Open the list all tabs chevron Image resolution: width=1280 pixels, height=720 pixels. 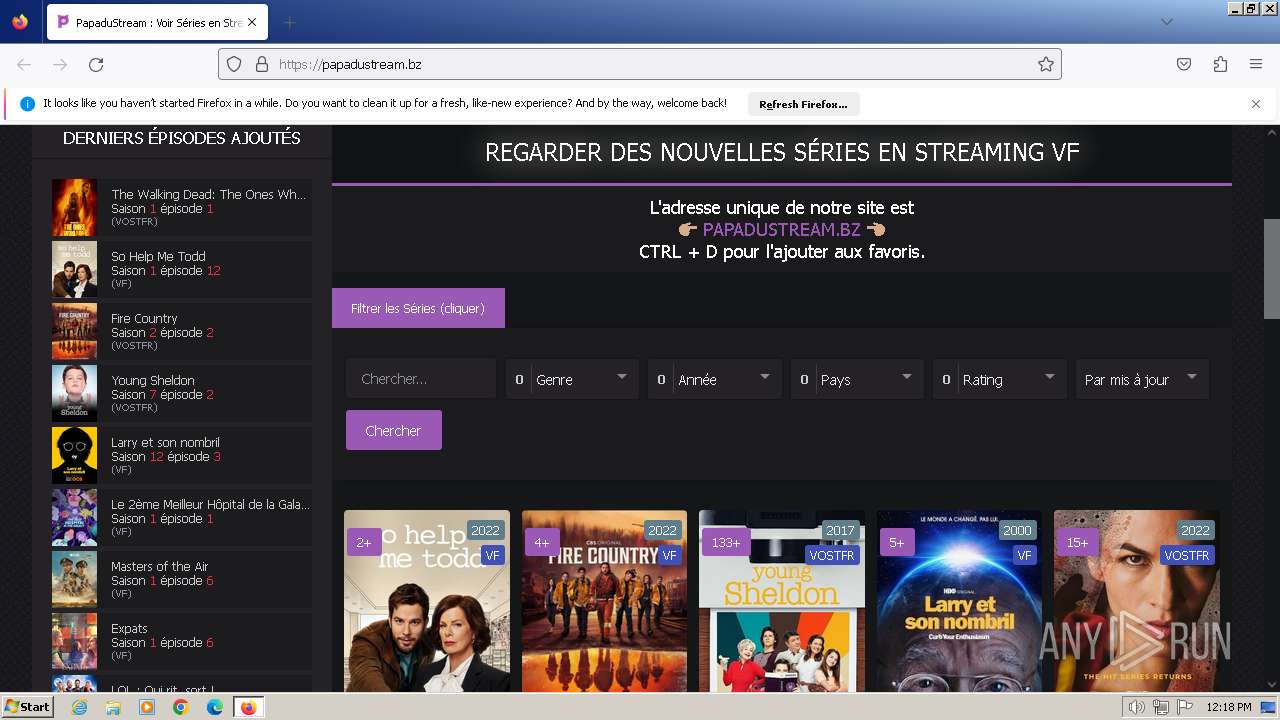[x=1167, y=22]
